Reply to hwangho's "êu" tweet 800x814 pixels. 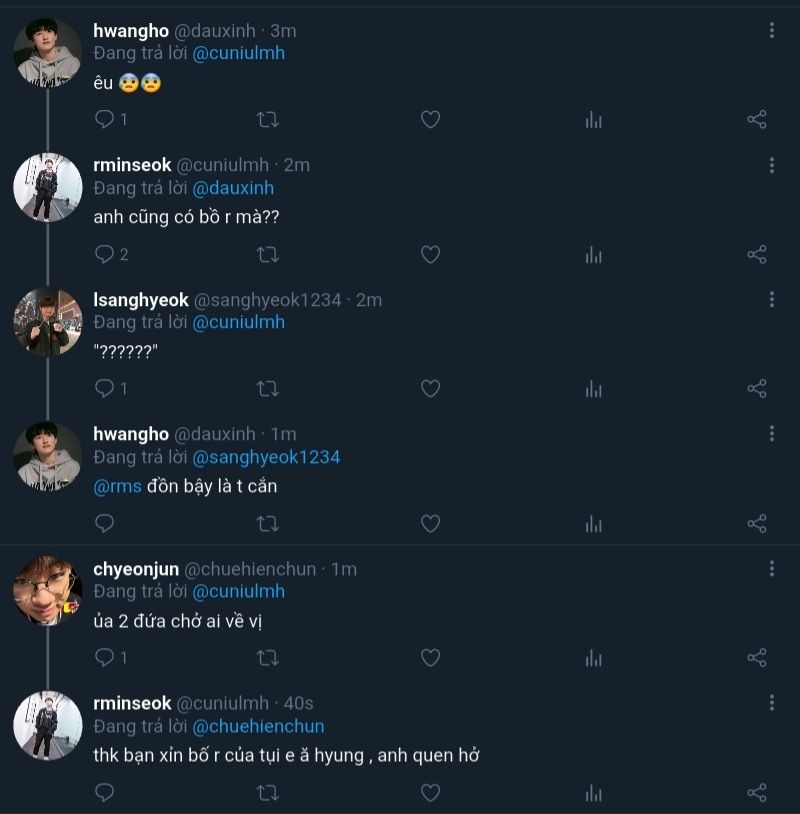[x=105, y=120]
